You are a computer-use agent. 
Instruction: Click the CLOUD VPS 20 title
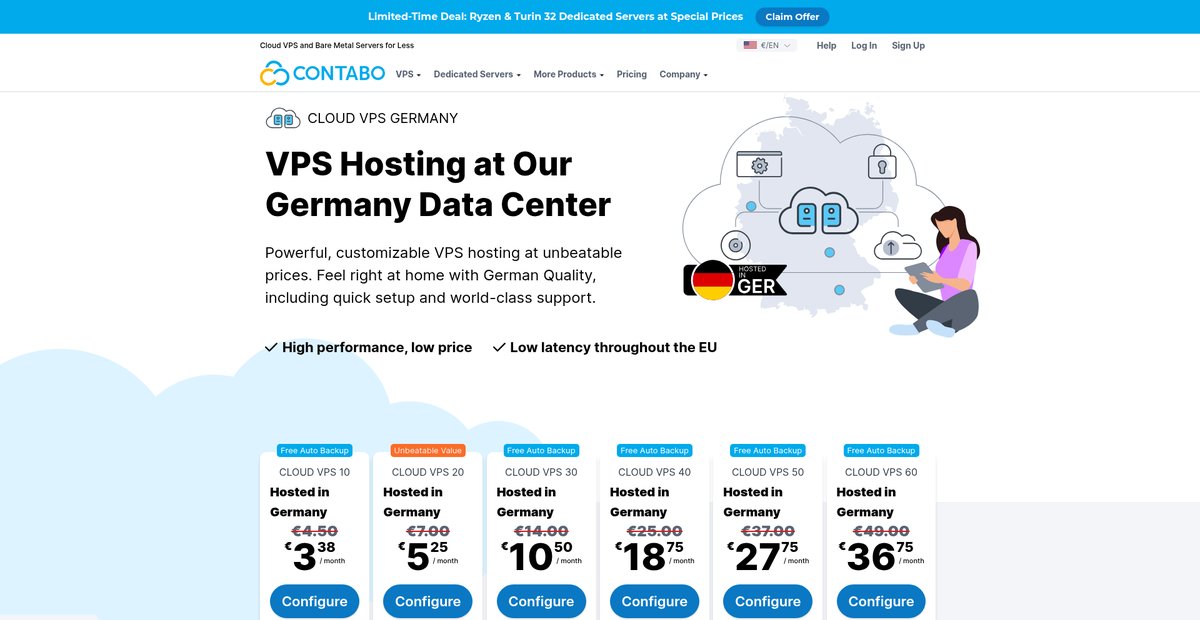coord(428,472)
